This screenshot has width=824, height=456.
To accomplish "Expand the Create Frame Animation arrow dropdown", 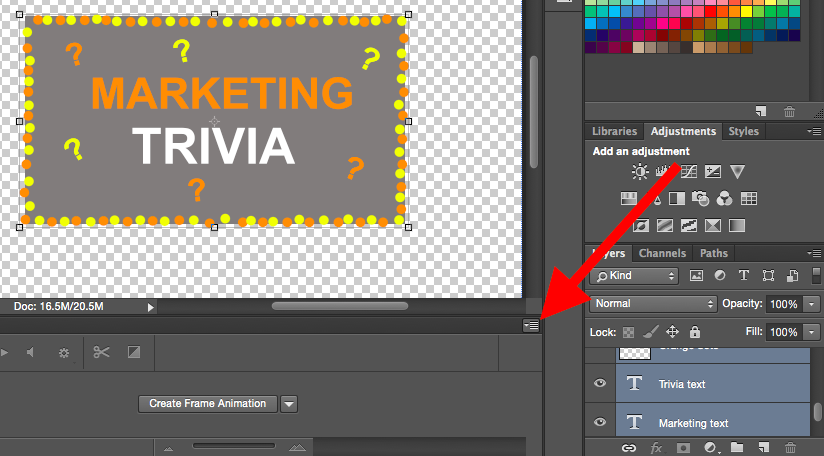I will pos(289,404).
